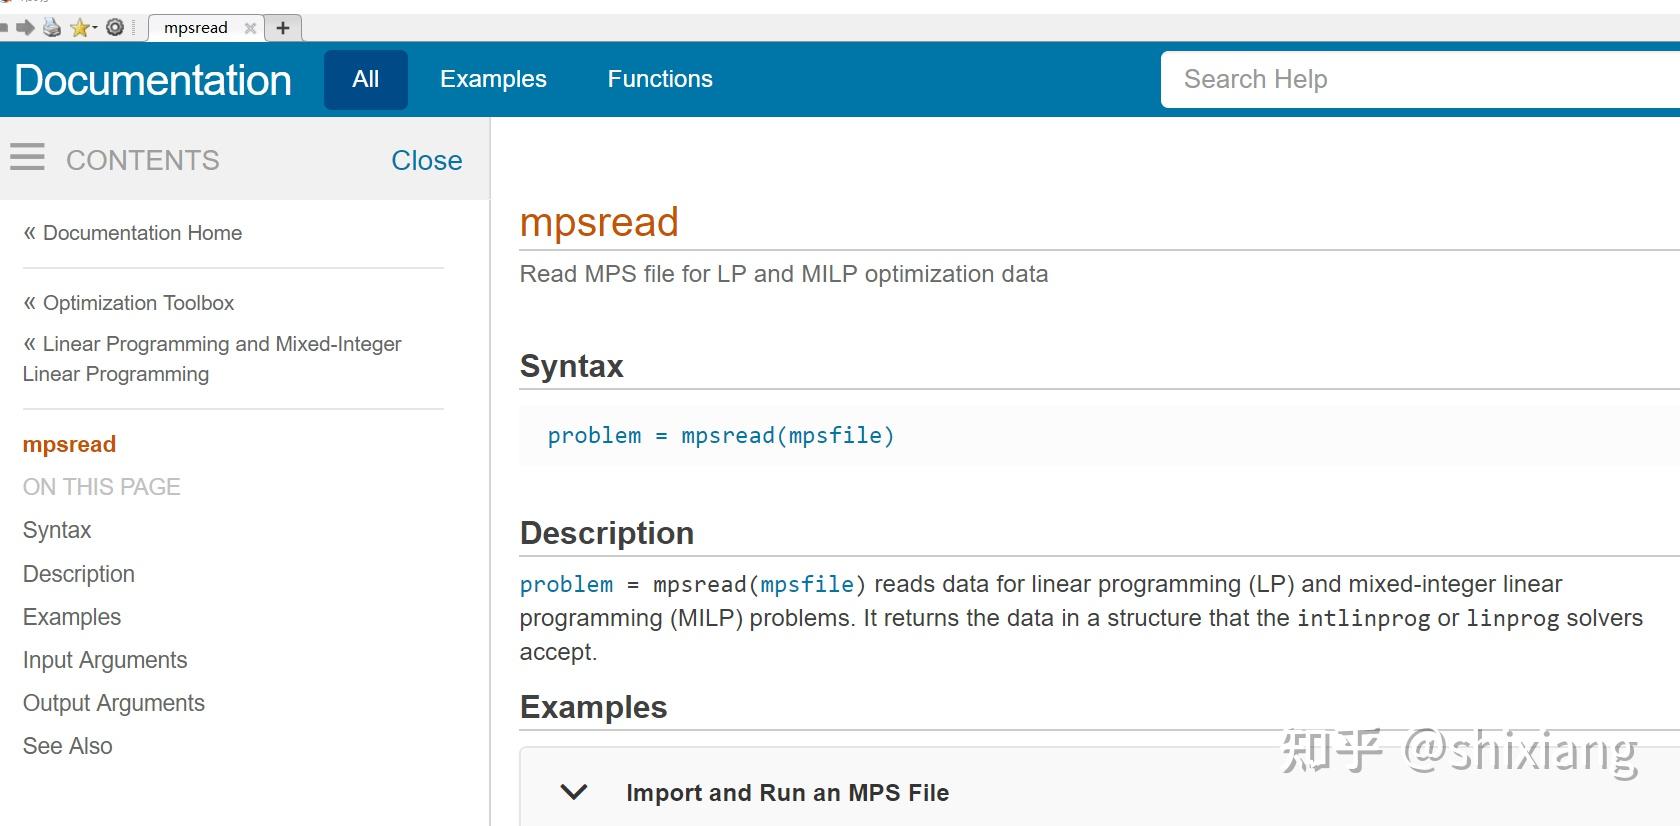Switch to the Examples tab
The image size is (1680, 826).
[x=493, y=79]
